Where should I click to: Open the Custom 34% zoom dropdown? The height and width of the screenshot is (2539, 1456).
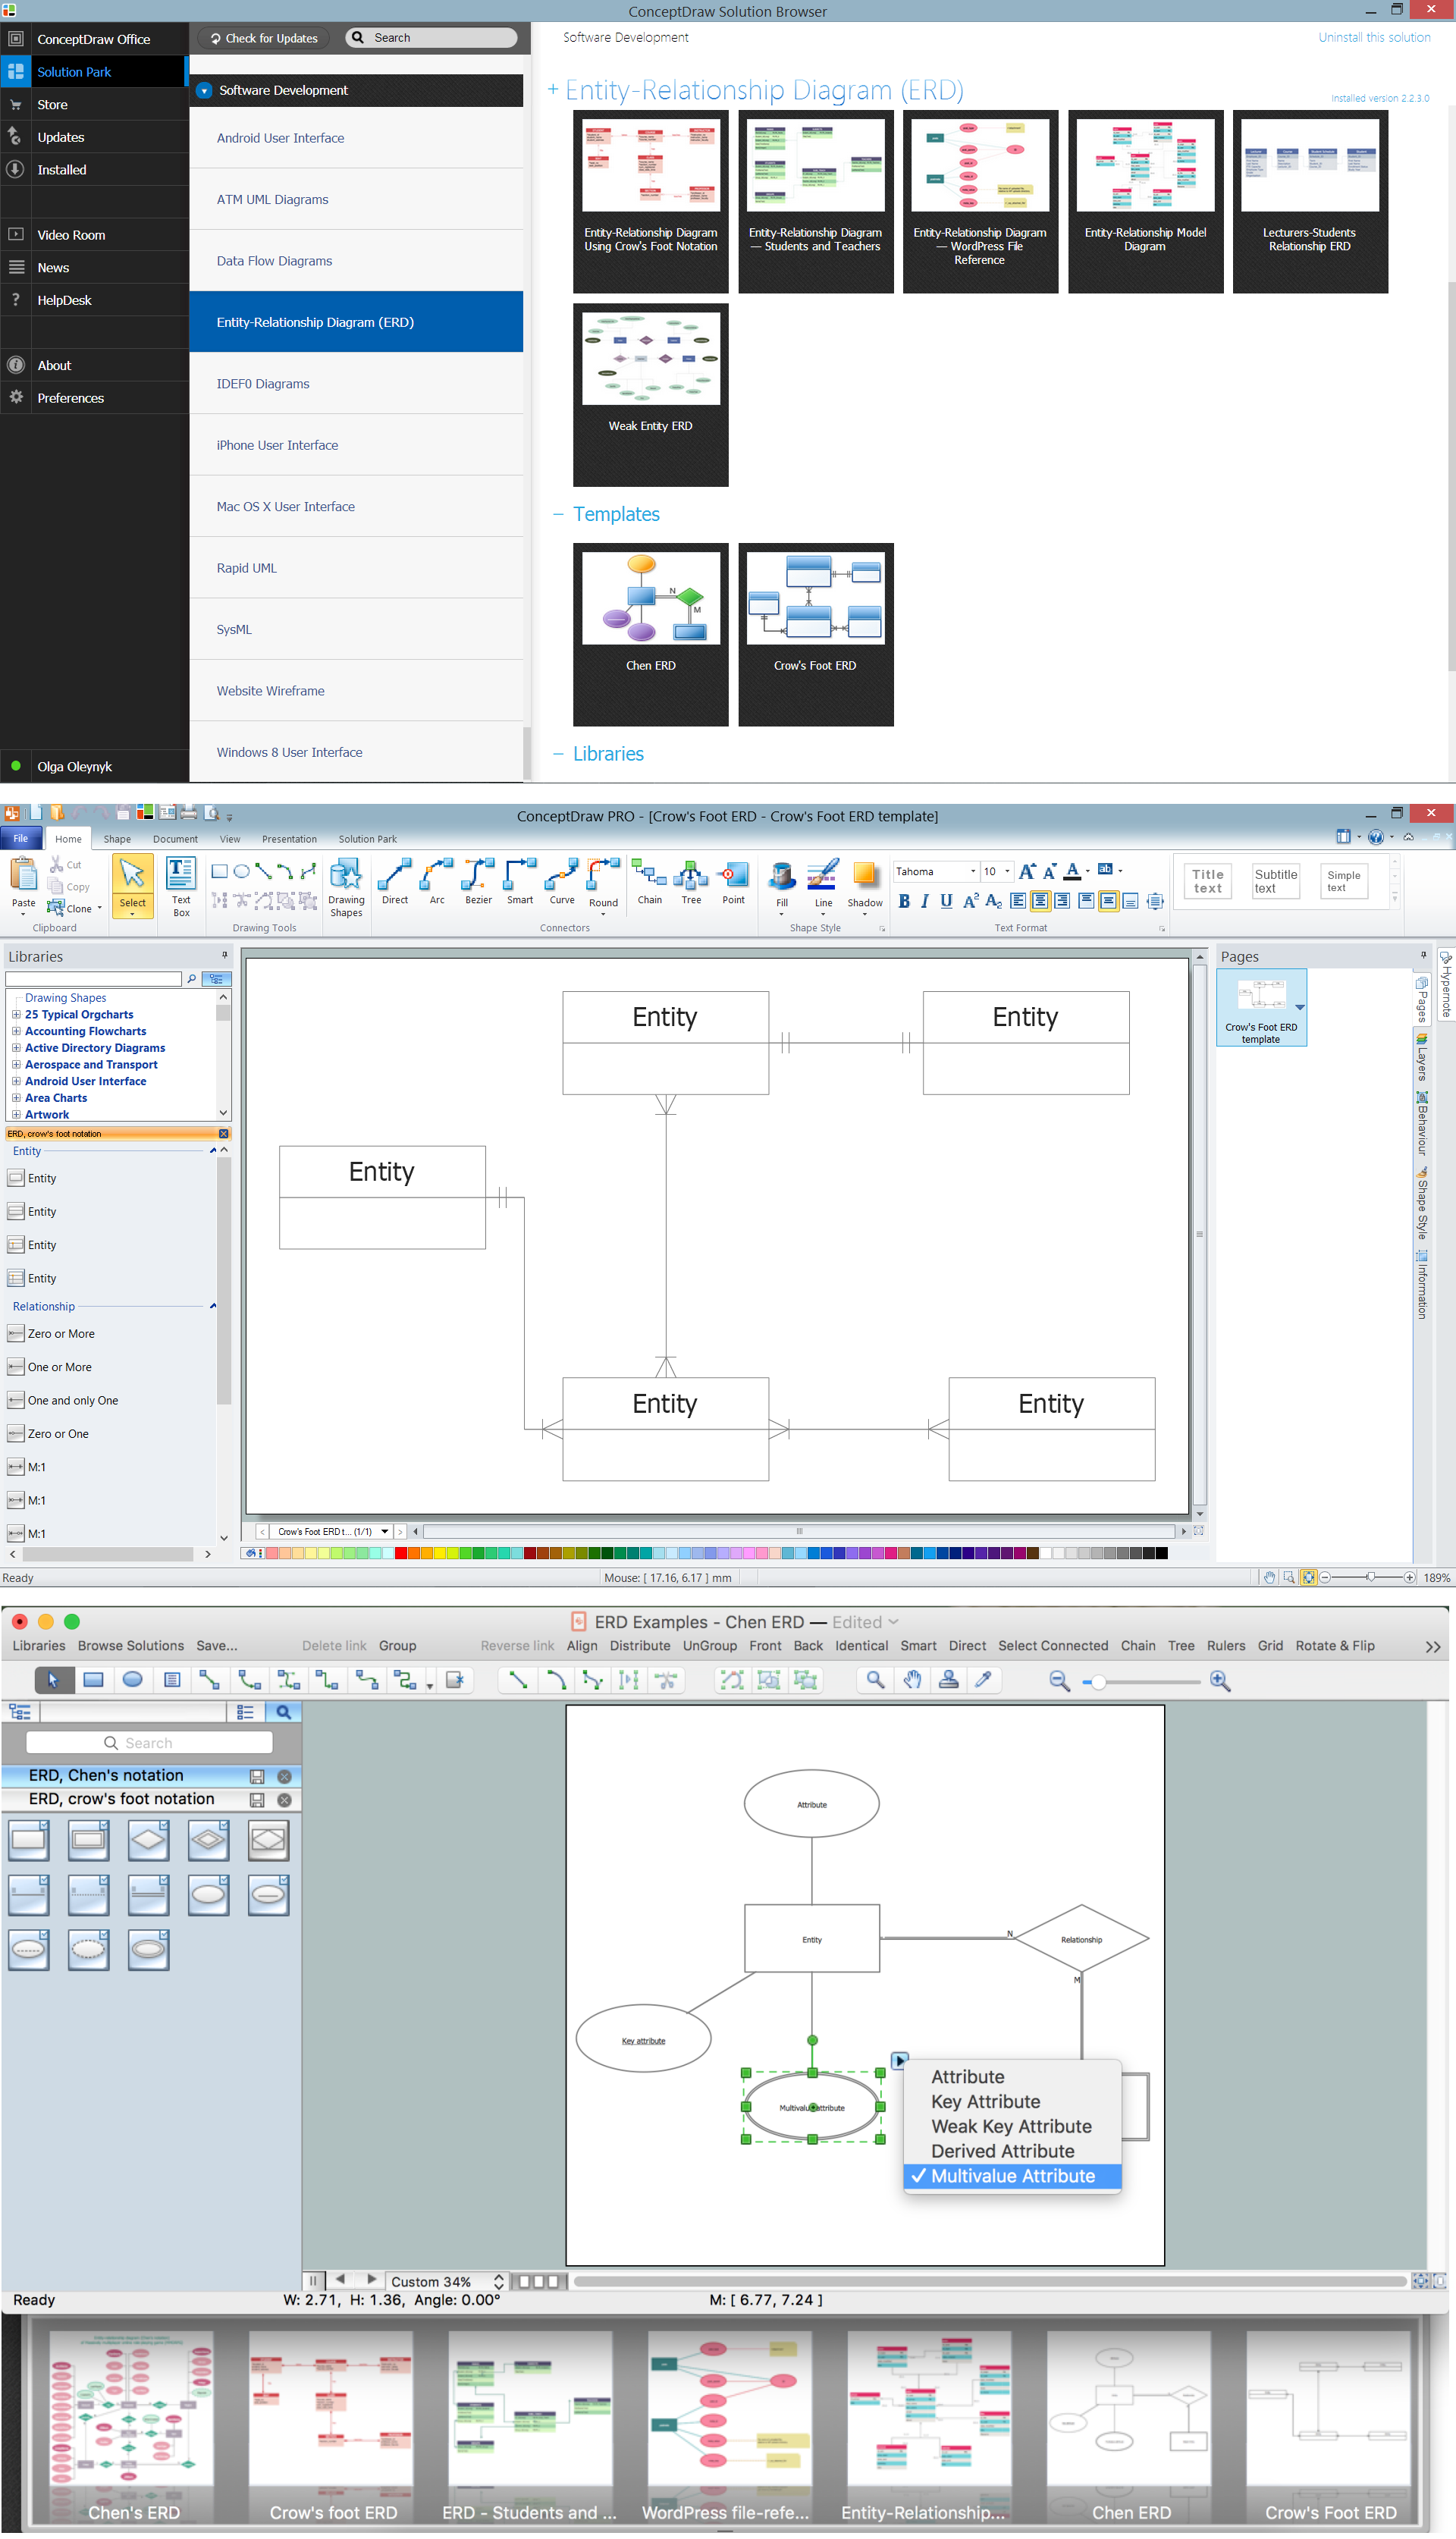pos(447,2282)
